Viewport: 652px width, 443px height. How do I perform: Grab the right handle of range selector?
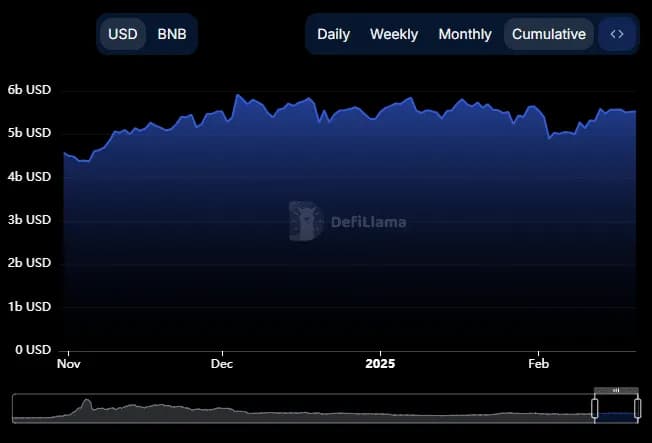pos(638,408)
